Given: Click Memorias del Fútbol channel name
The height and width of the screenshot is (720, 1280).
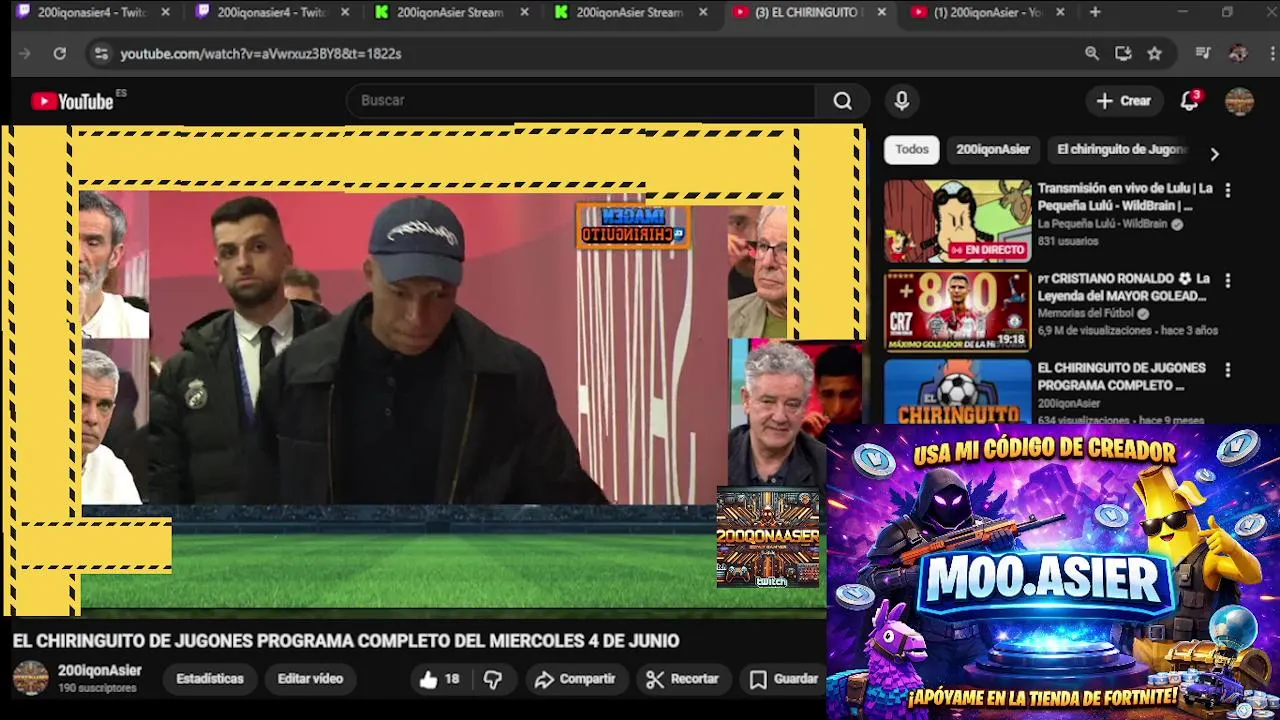Looking at the screenshot, I should pos(1086,313).
